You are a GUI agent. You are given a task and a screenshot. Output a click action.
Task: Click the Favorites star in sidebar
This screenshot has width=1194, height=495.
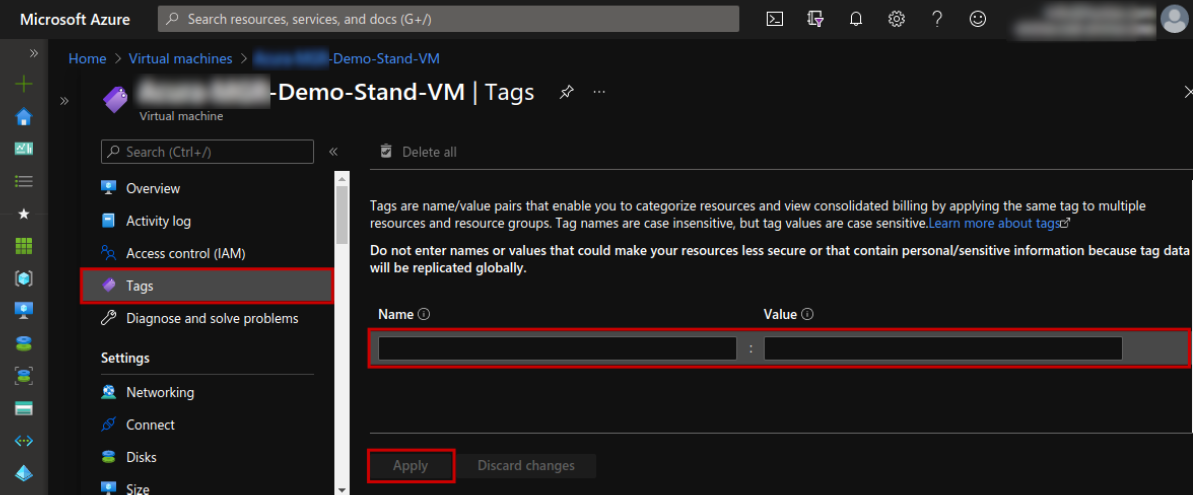click(24, 214)
